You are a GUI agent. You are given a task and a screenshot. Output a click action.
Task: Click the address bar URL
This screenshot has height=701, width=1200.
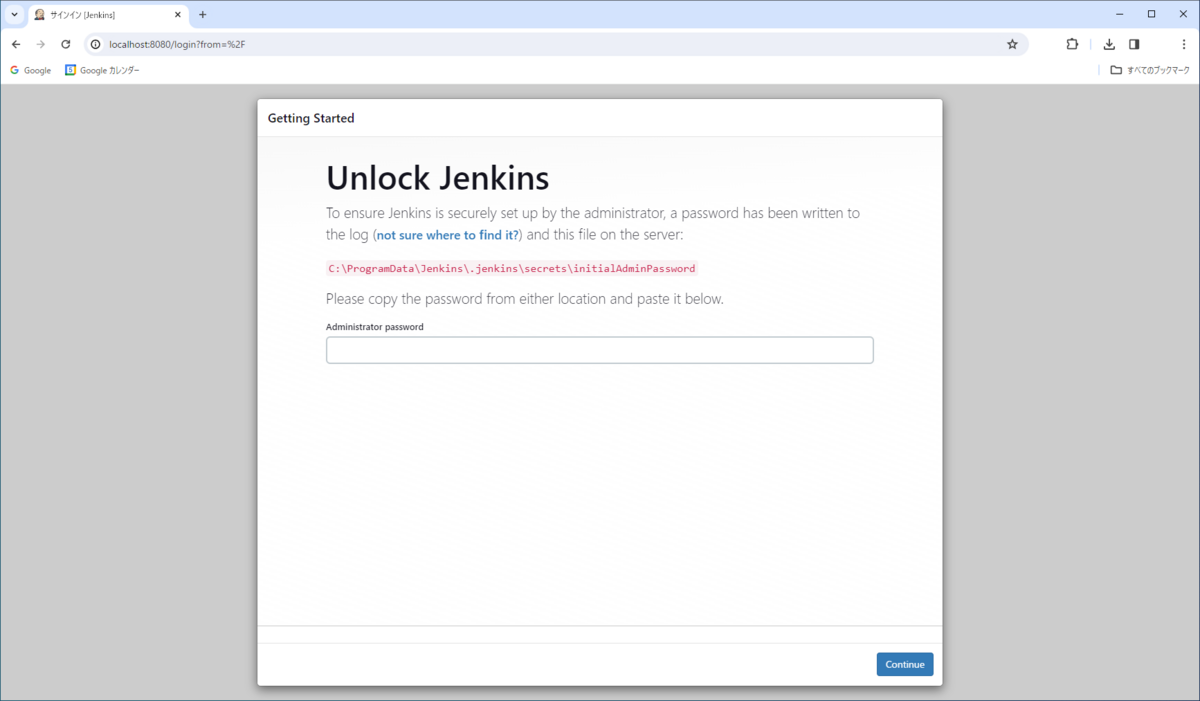click(x=177, y=44)
